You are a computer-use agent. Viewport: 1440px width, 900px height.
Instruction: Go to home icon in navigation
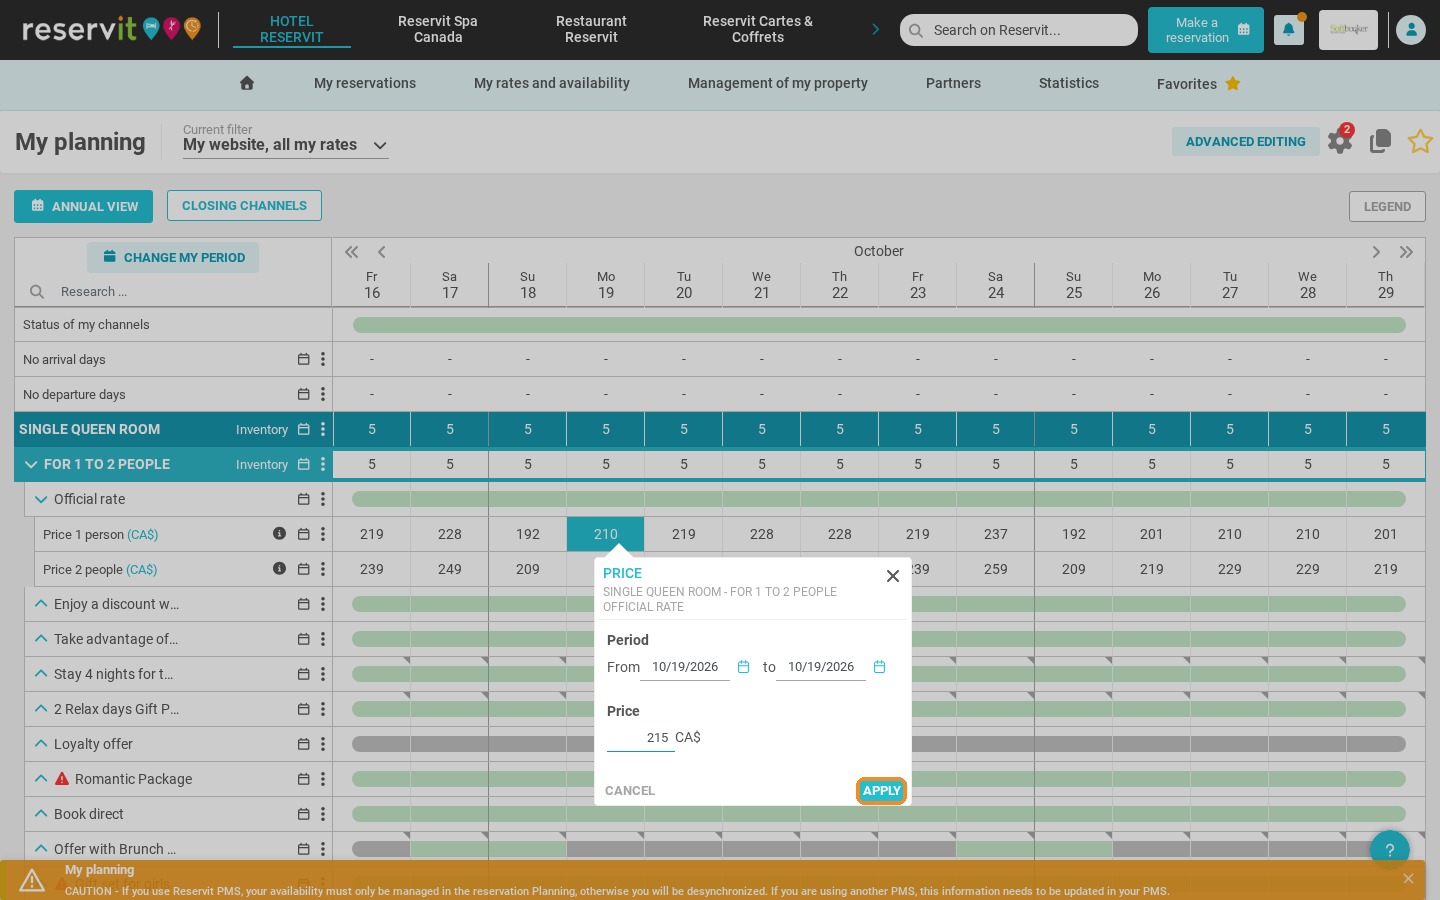tap(247, 83)
